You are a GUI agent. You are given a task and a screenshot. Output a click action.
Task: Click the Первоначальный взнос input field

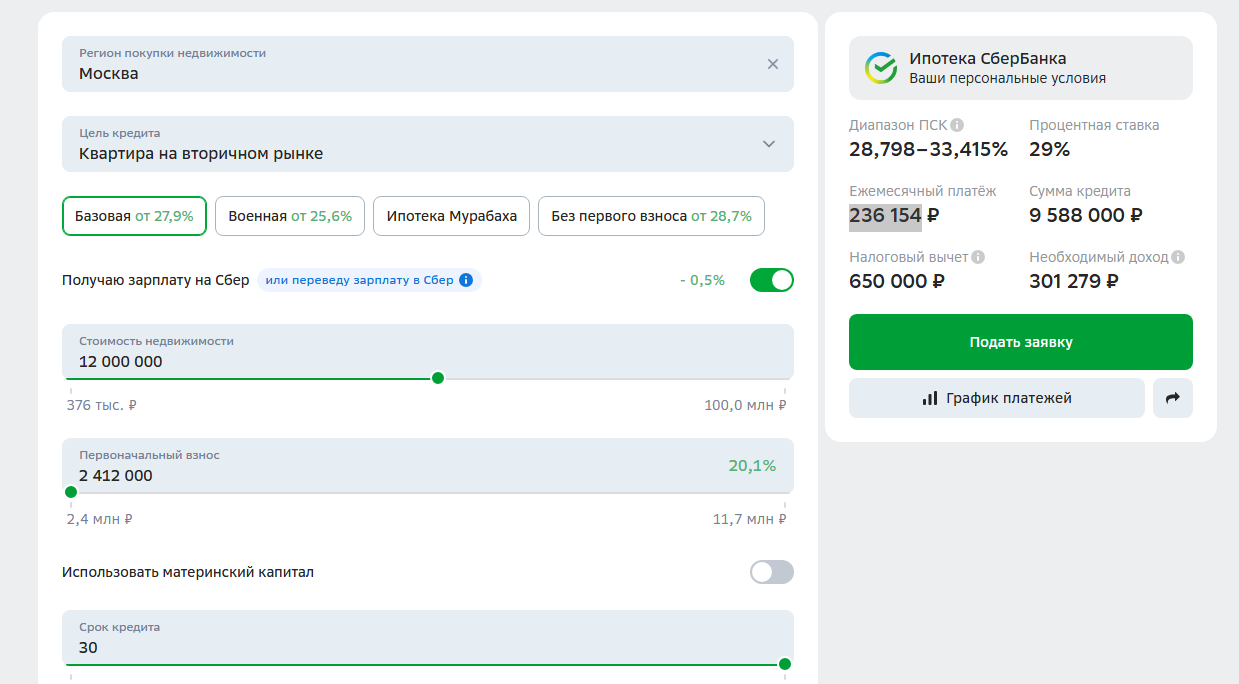click(x=428, y=466)
